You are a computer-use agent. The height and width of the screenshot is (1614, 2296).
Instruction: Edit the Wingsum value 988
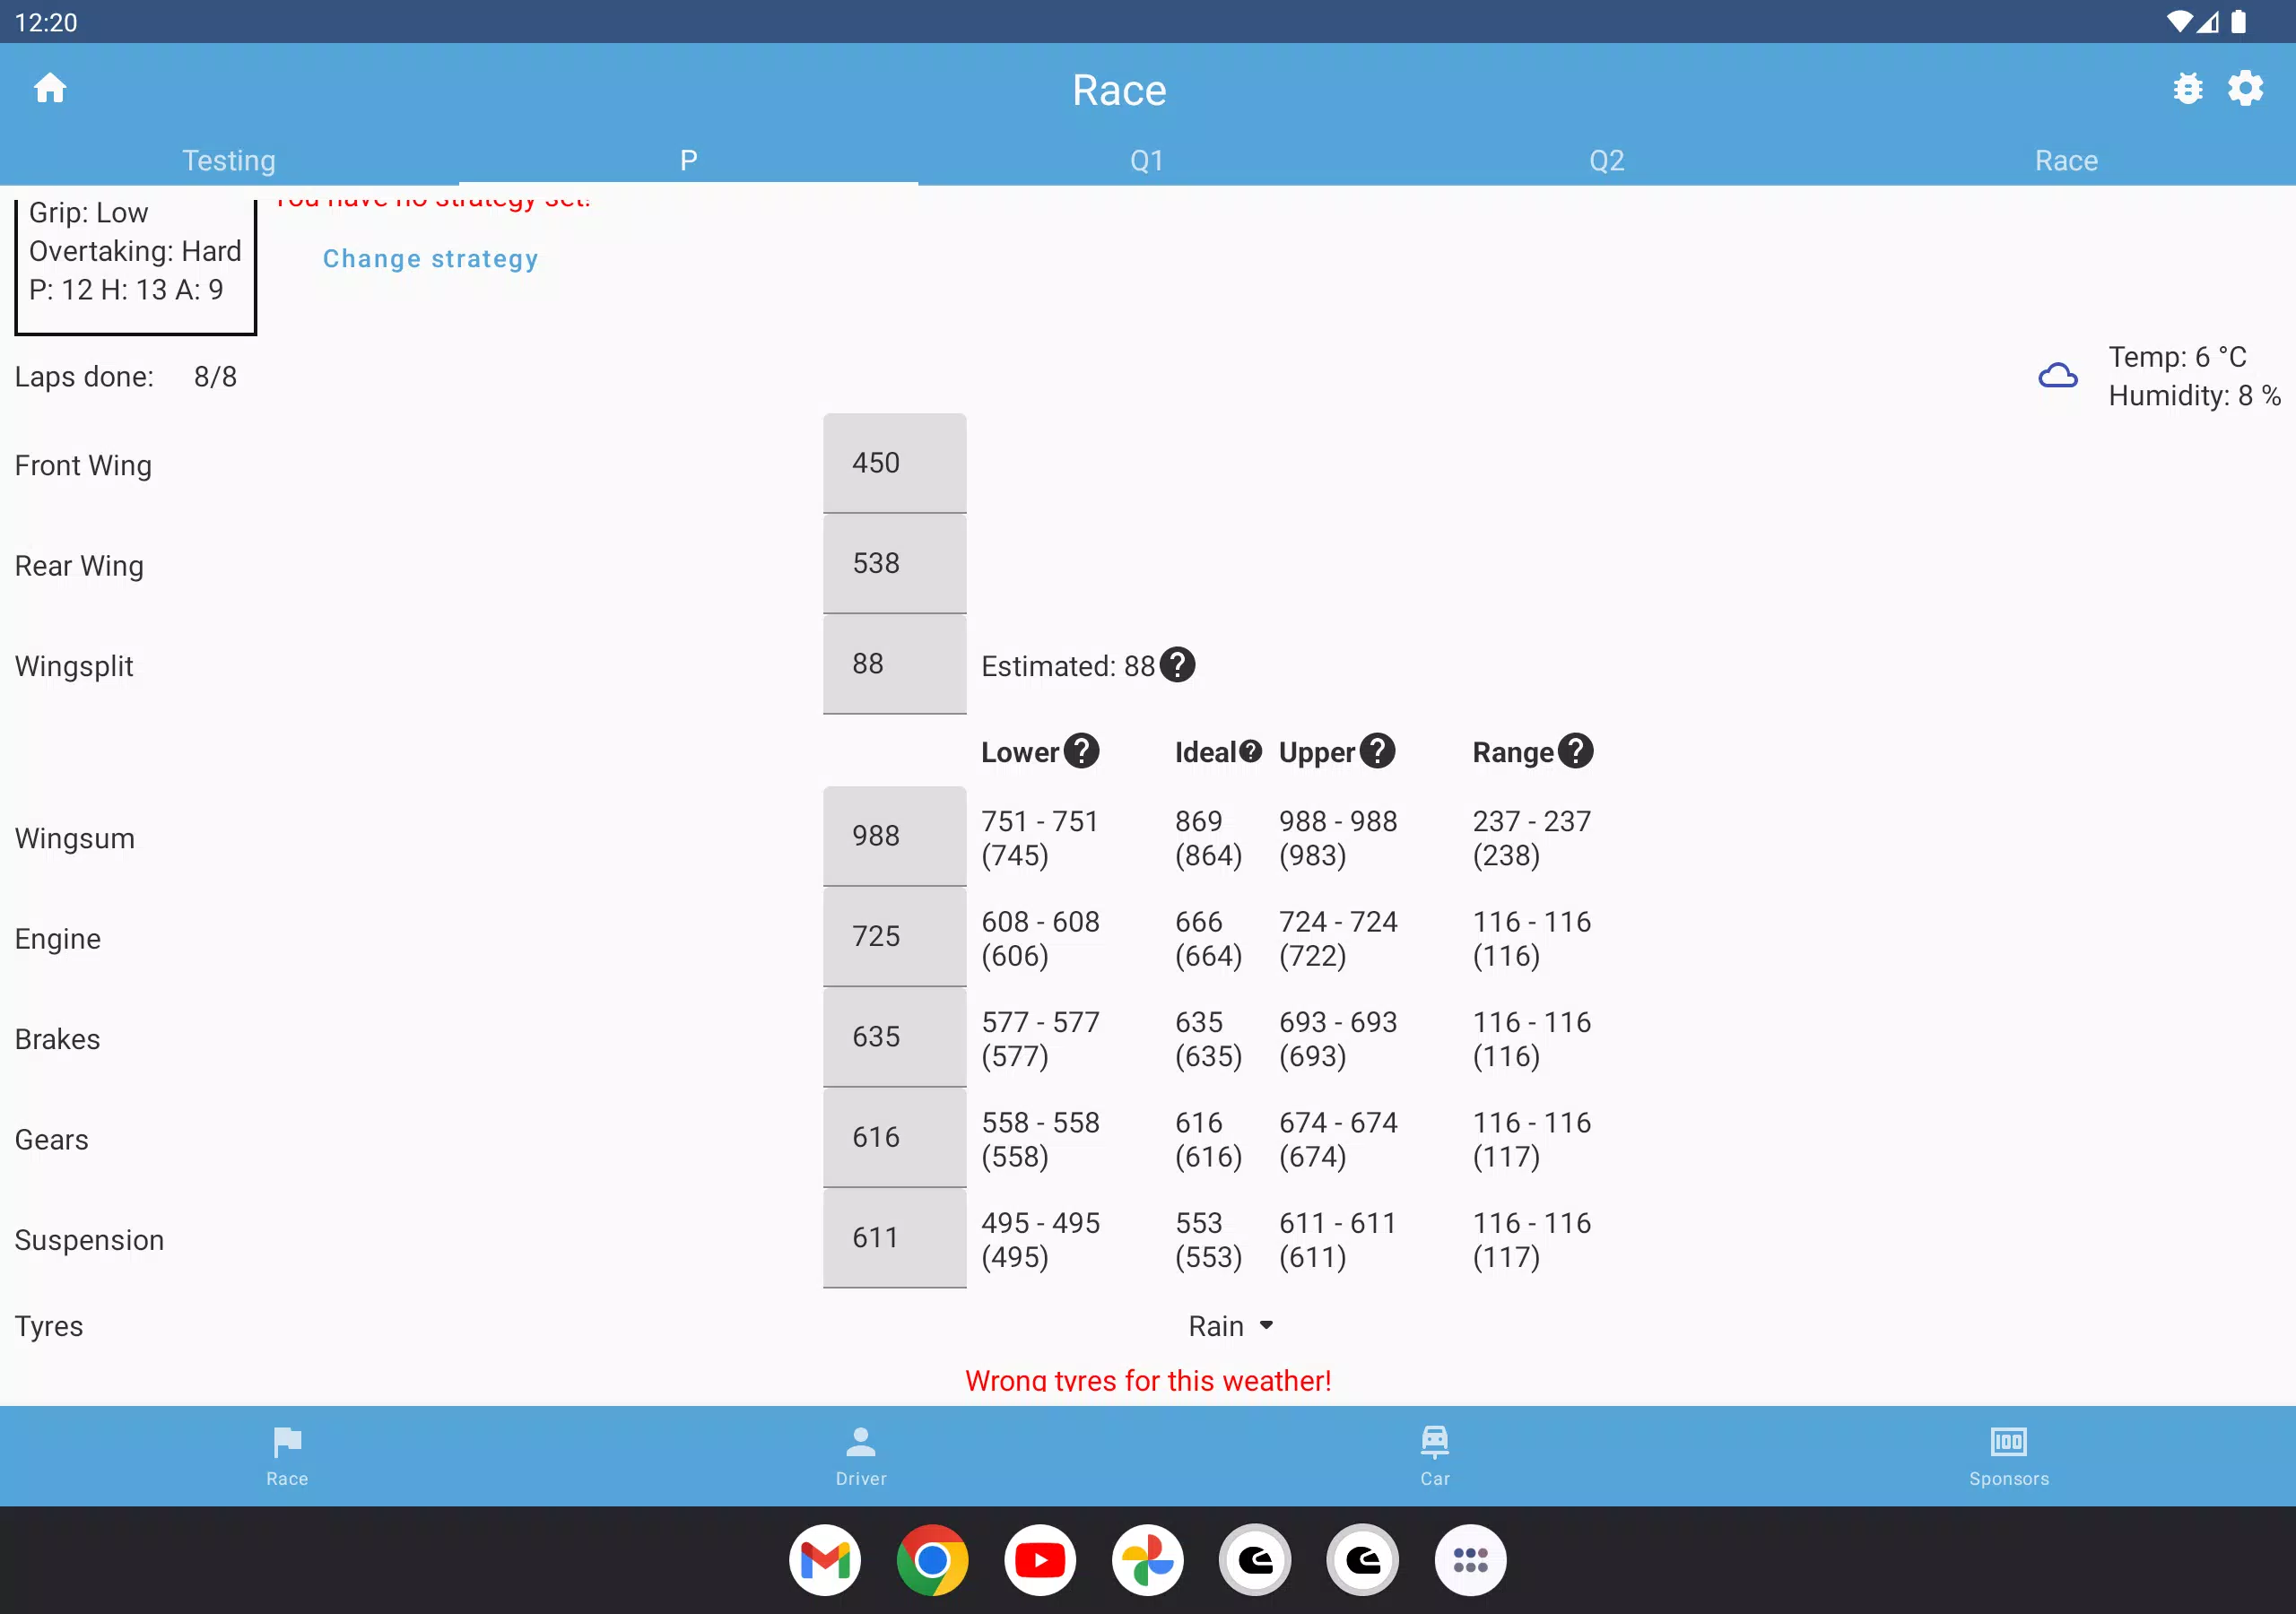(x=894, y=836)
